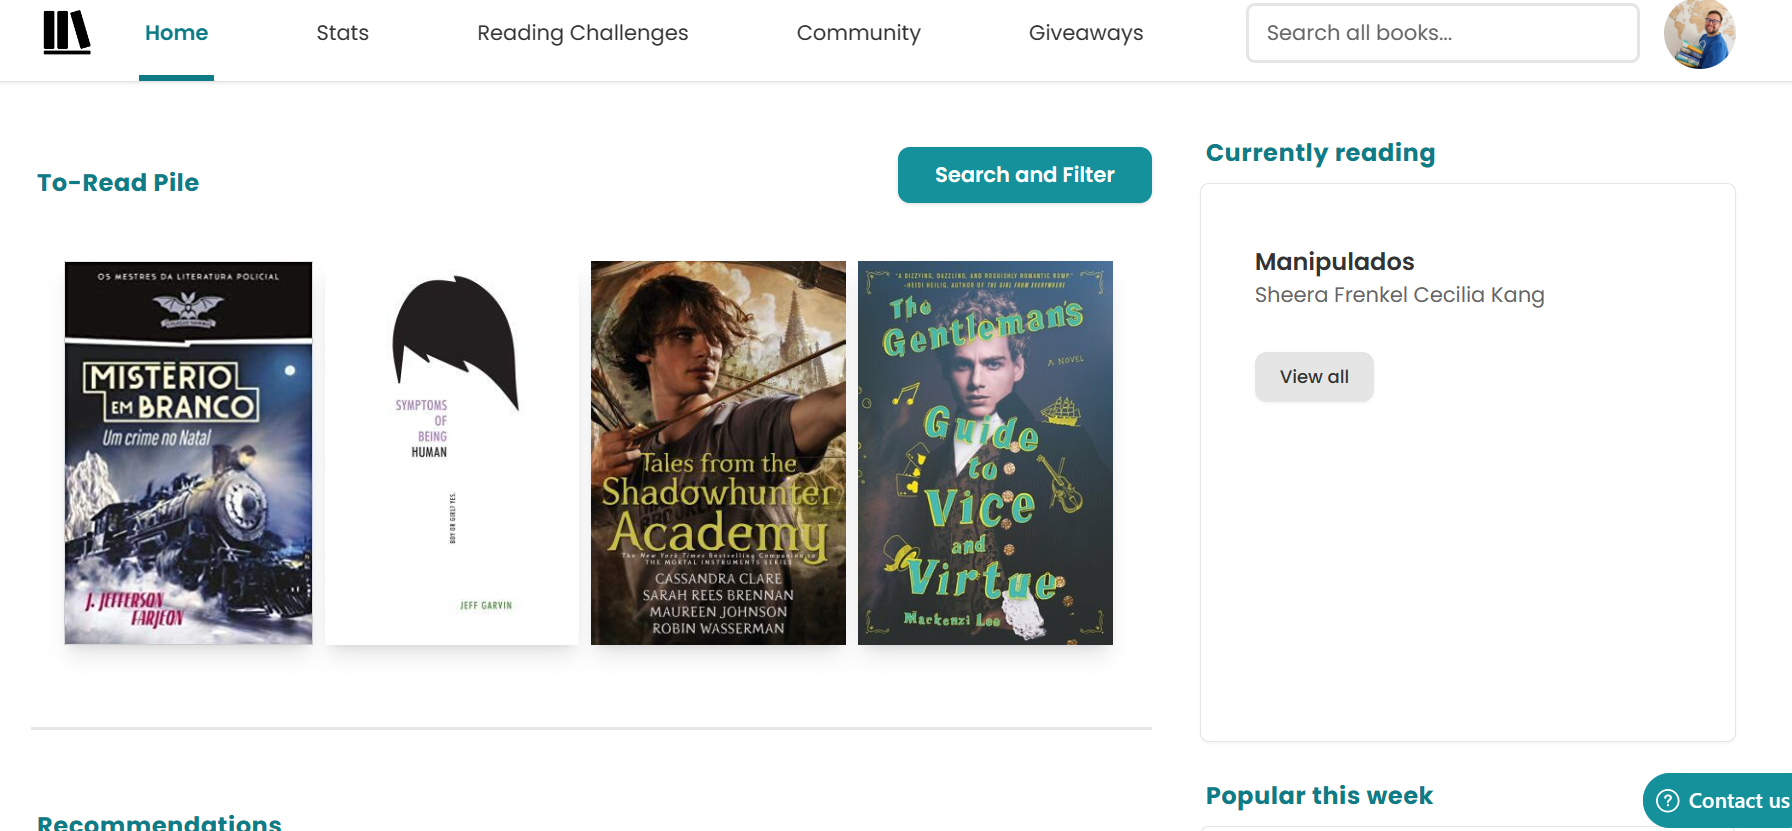1792x831 pixels.
Task: Navigate to Giveaways
Action: (x=1085, y=33)
